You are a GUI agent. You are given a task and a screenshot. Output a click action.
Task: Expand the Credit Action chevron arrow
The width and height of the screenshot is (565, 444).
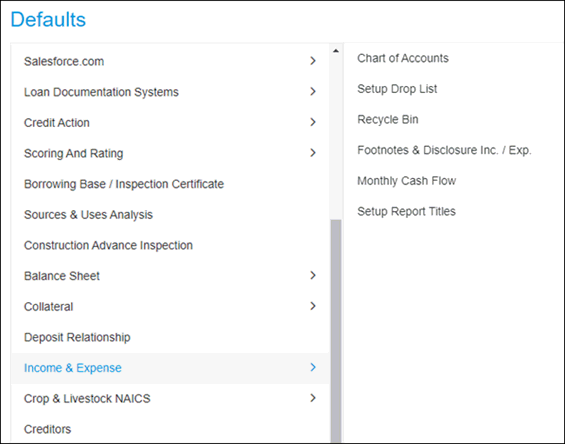pos(313,122)
